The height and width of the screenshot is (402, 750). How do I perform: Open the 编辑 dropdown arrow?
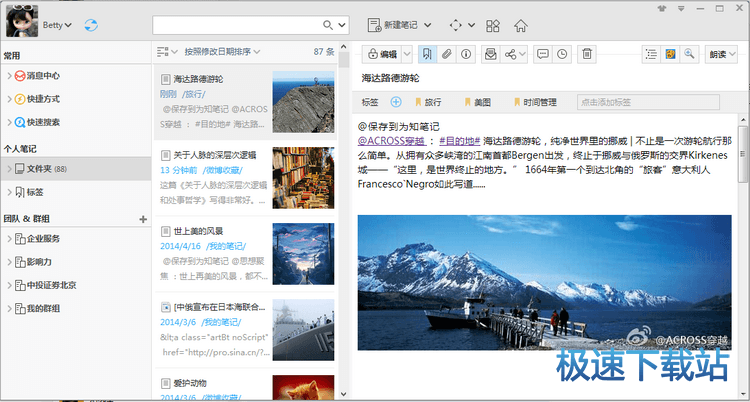[x=407, y=55]
